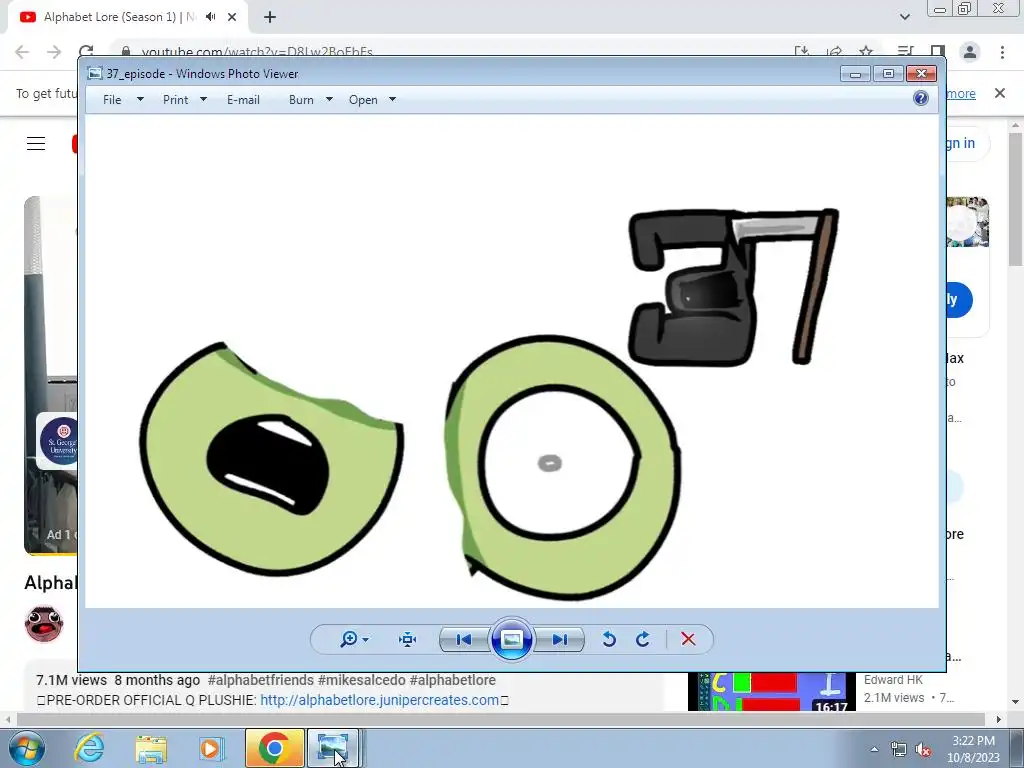This screenshot has width=1024, height=768.
Task: Open the Windows Start menu
Action: pos(27,748)
